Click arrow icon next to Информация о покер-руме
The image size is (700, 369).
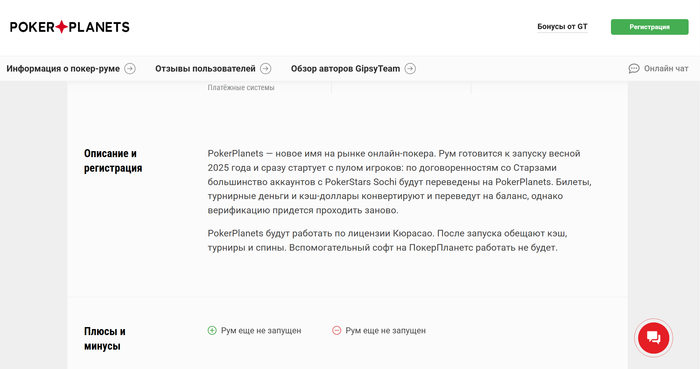click(x=130, y=69)
